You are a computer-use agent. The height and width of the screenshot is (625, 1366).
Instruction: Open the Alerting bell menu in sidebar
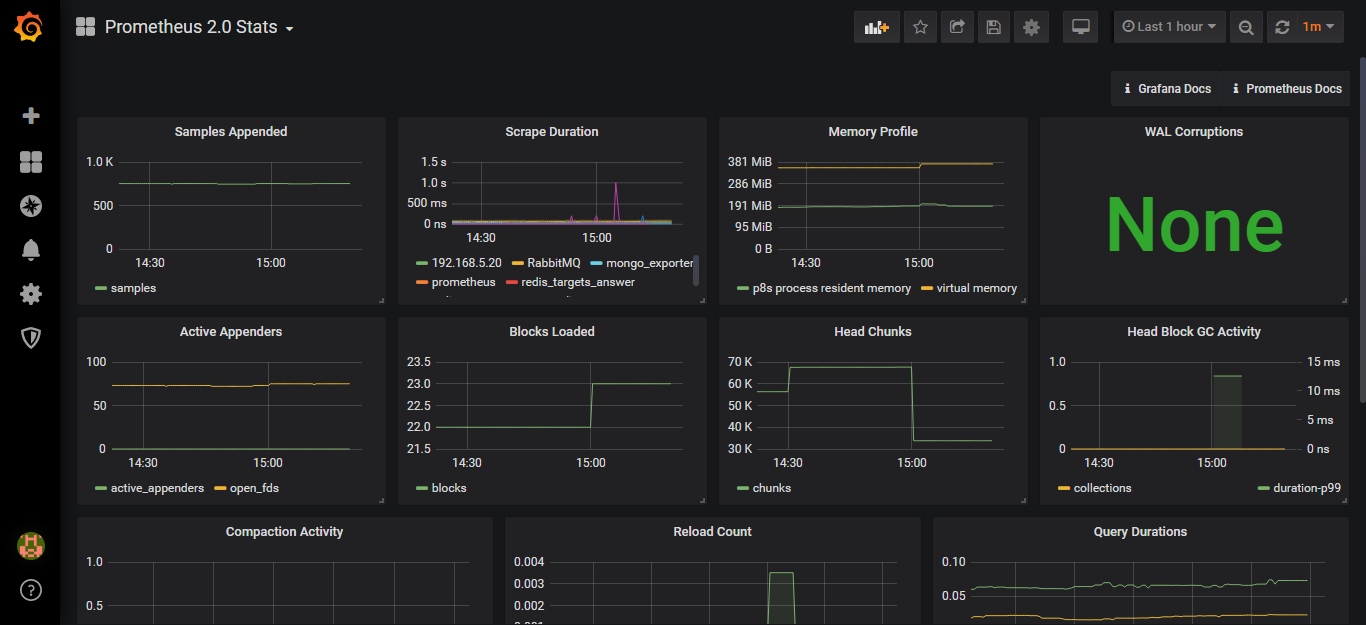pyautogui.click(x=30, y=250)
